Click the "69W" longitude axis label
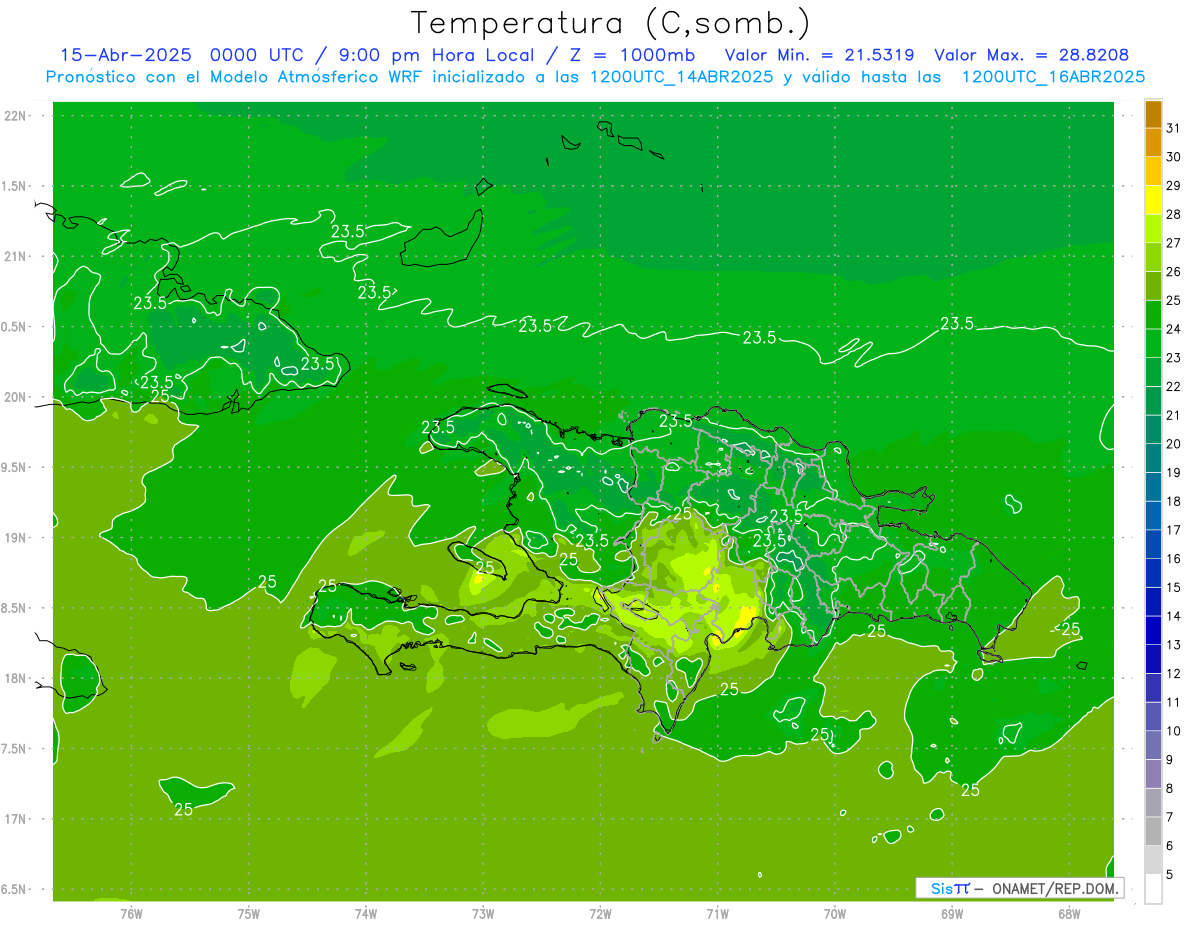 952,913
